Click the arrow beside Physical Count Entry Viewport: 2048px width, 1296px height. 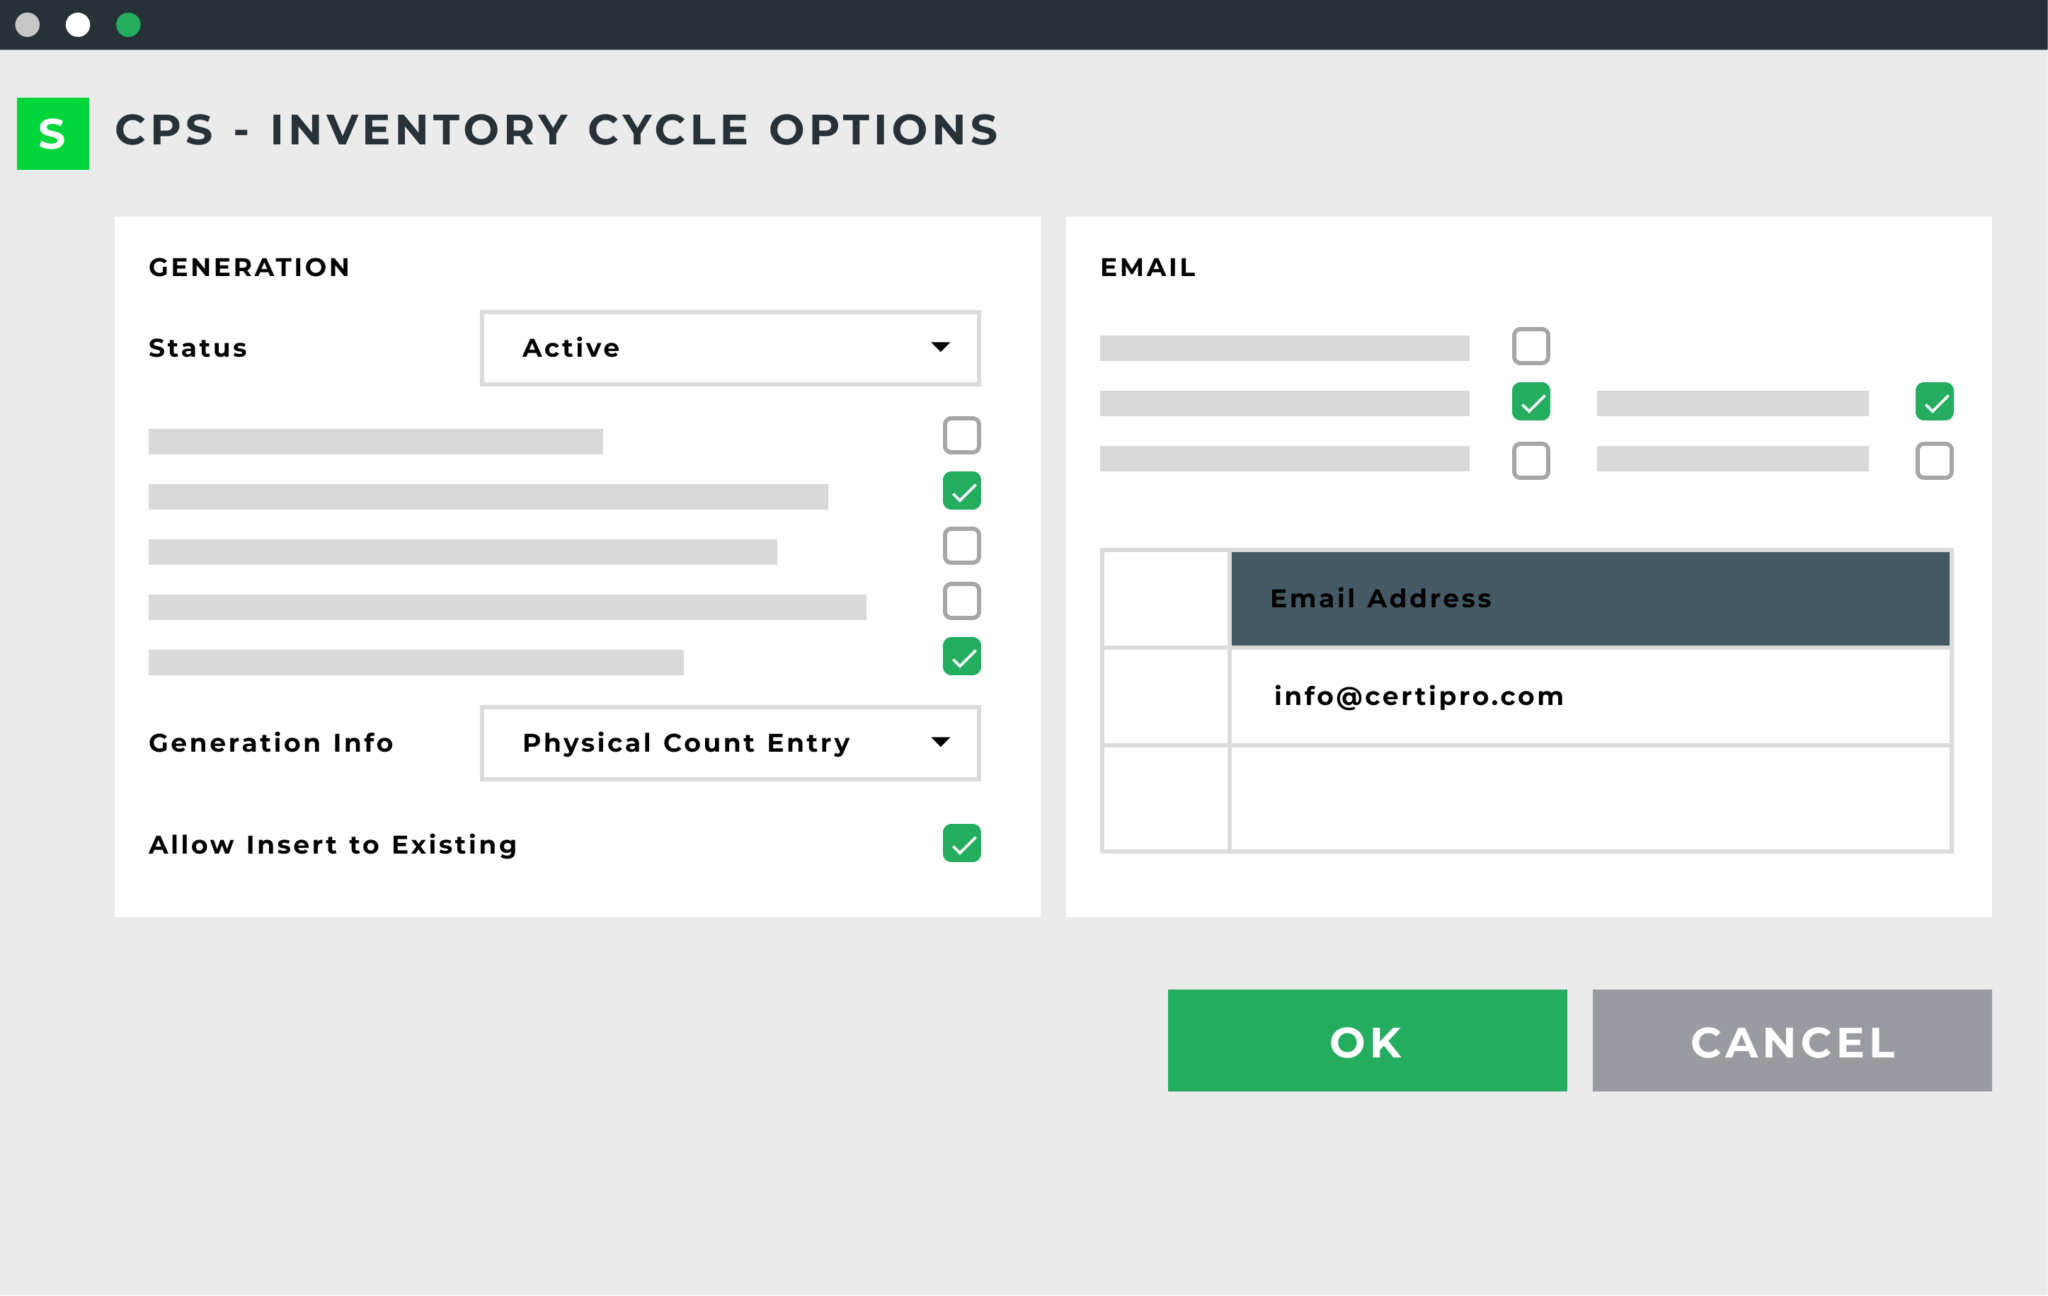(x=940, y=742)
